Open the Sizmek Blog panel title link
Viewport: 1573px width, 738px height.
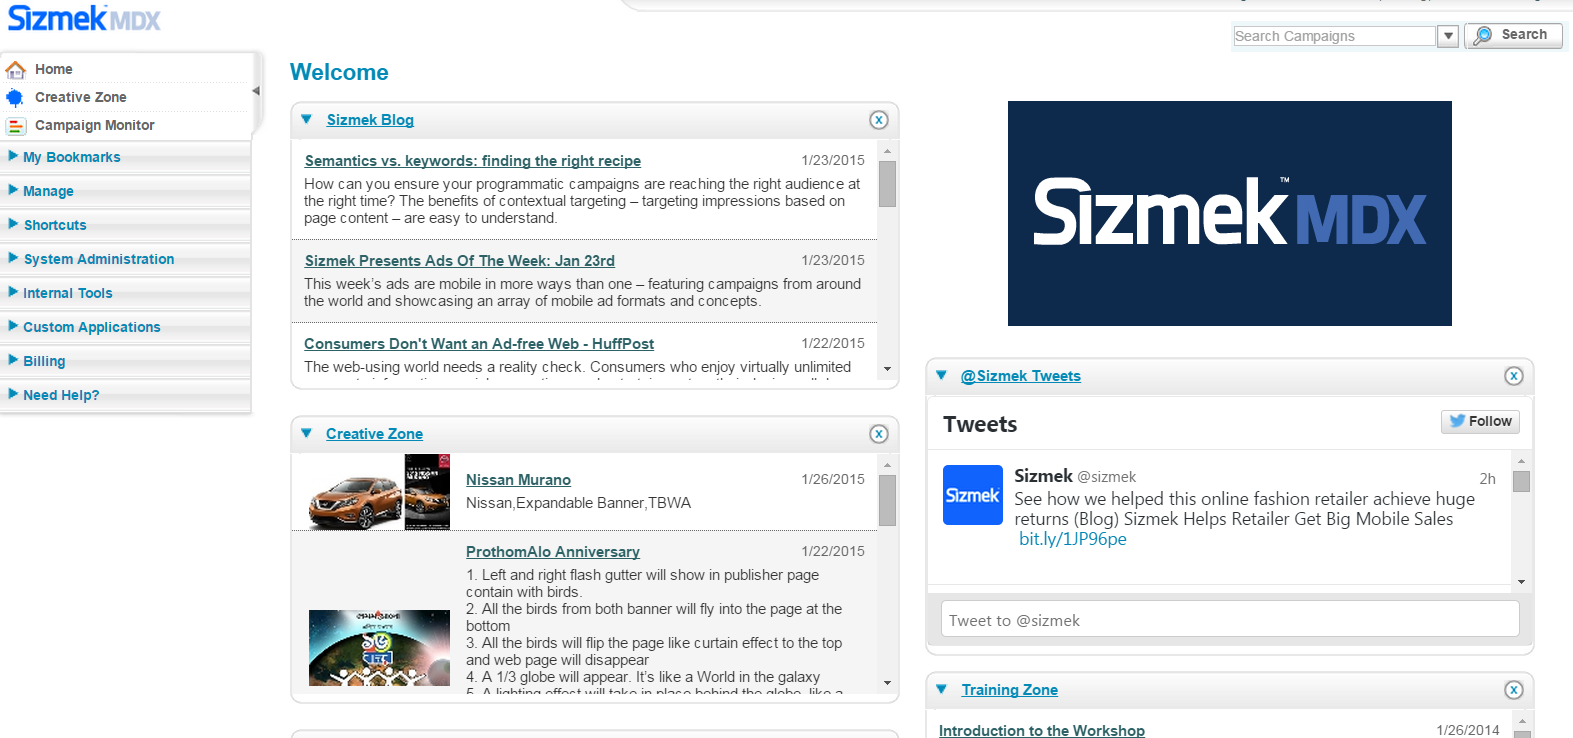(370, 120)
